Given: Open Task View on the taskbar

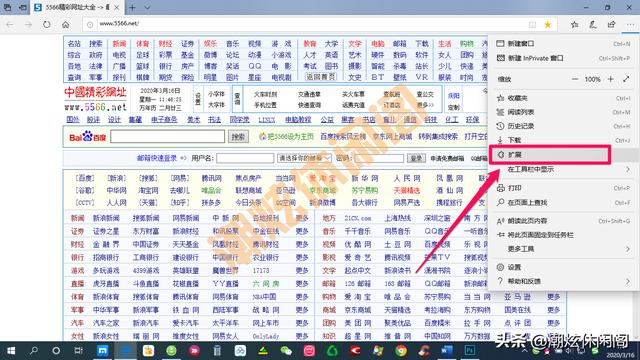Looking at the screenshot, I should pyautogui.click(x=78, y=351).
